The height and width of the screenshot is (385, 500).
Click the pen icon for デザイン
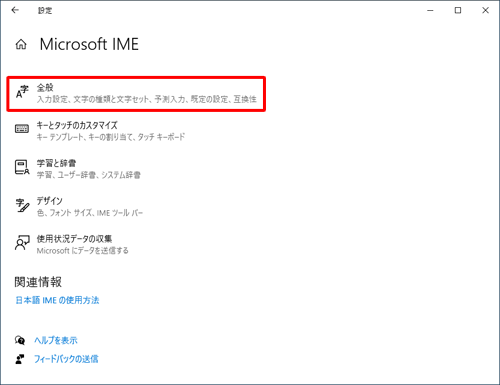22,205
